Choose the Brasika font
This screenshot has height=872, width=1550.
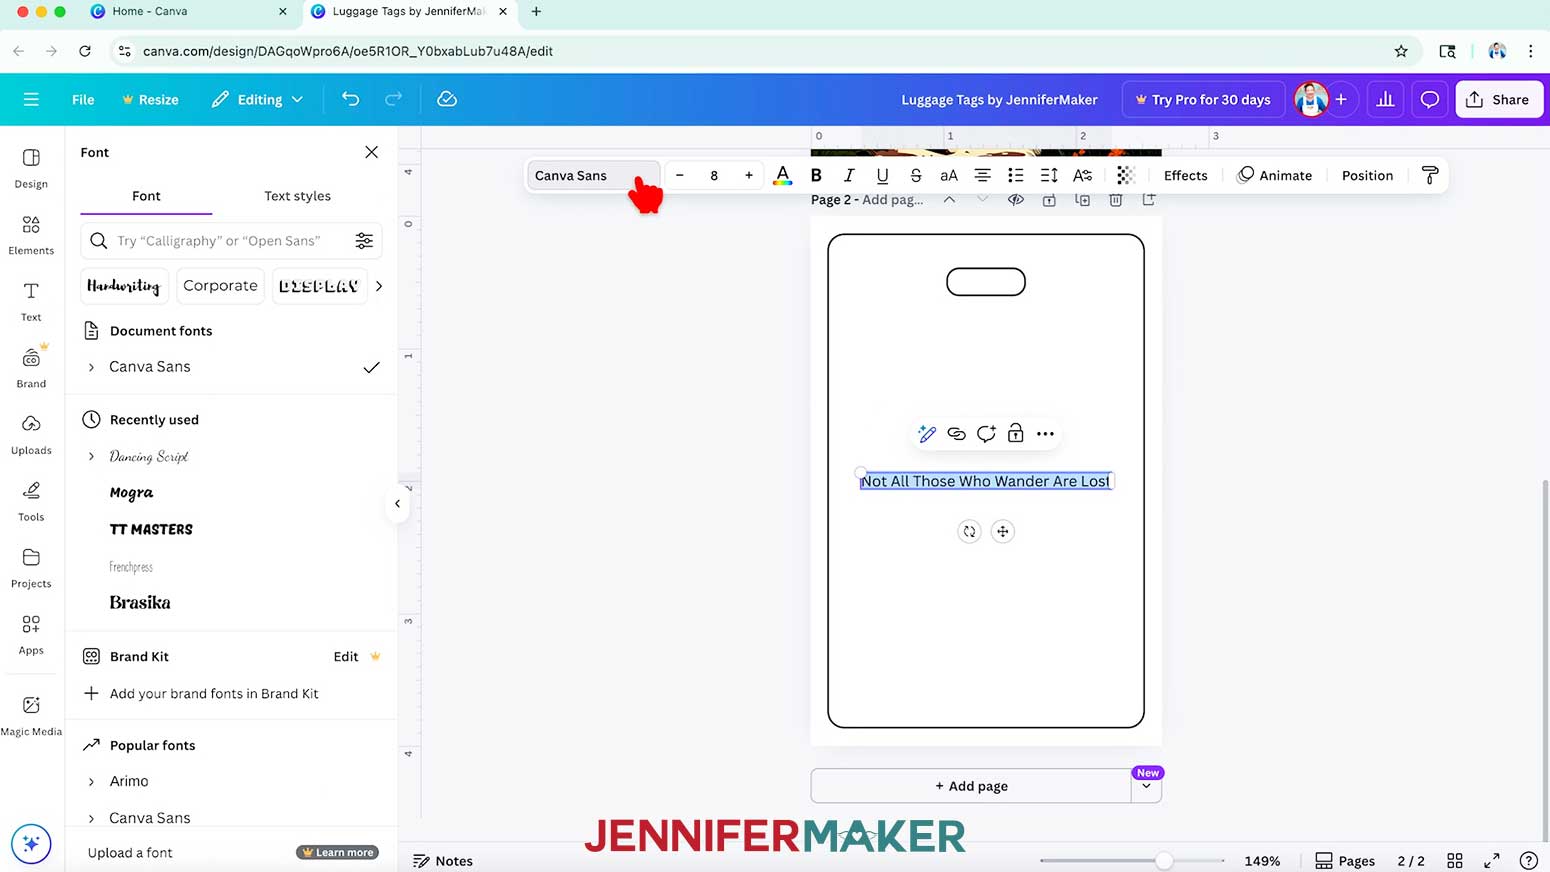coord(140,602)
